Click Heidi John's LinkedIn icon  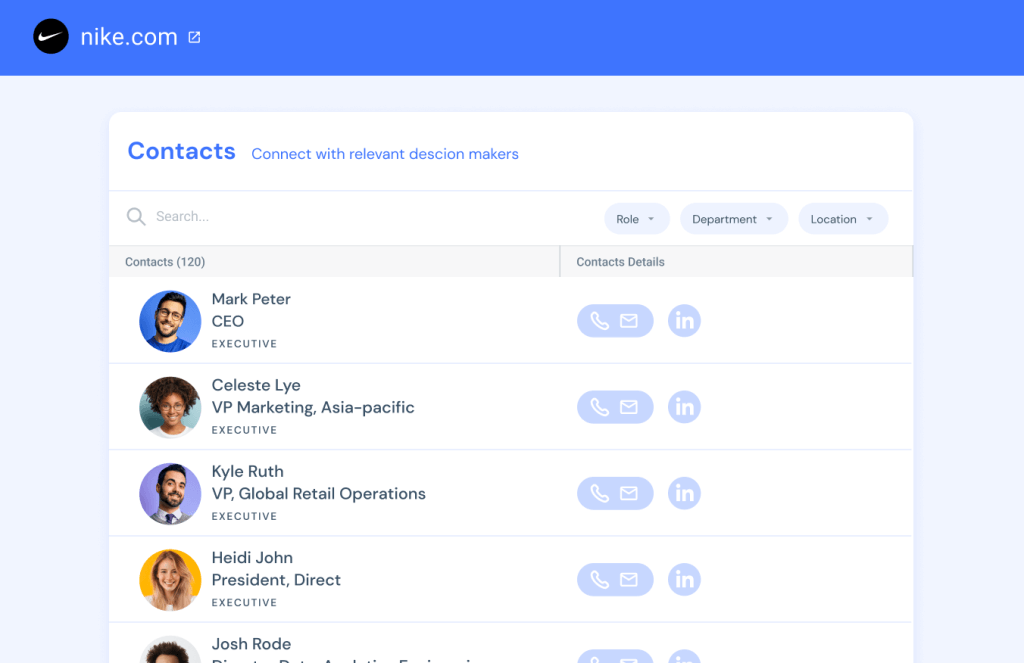tap(684, 579)
